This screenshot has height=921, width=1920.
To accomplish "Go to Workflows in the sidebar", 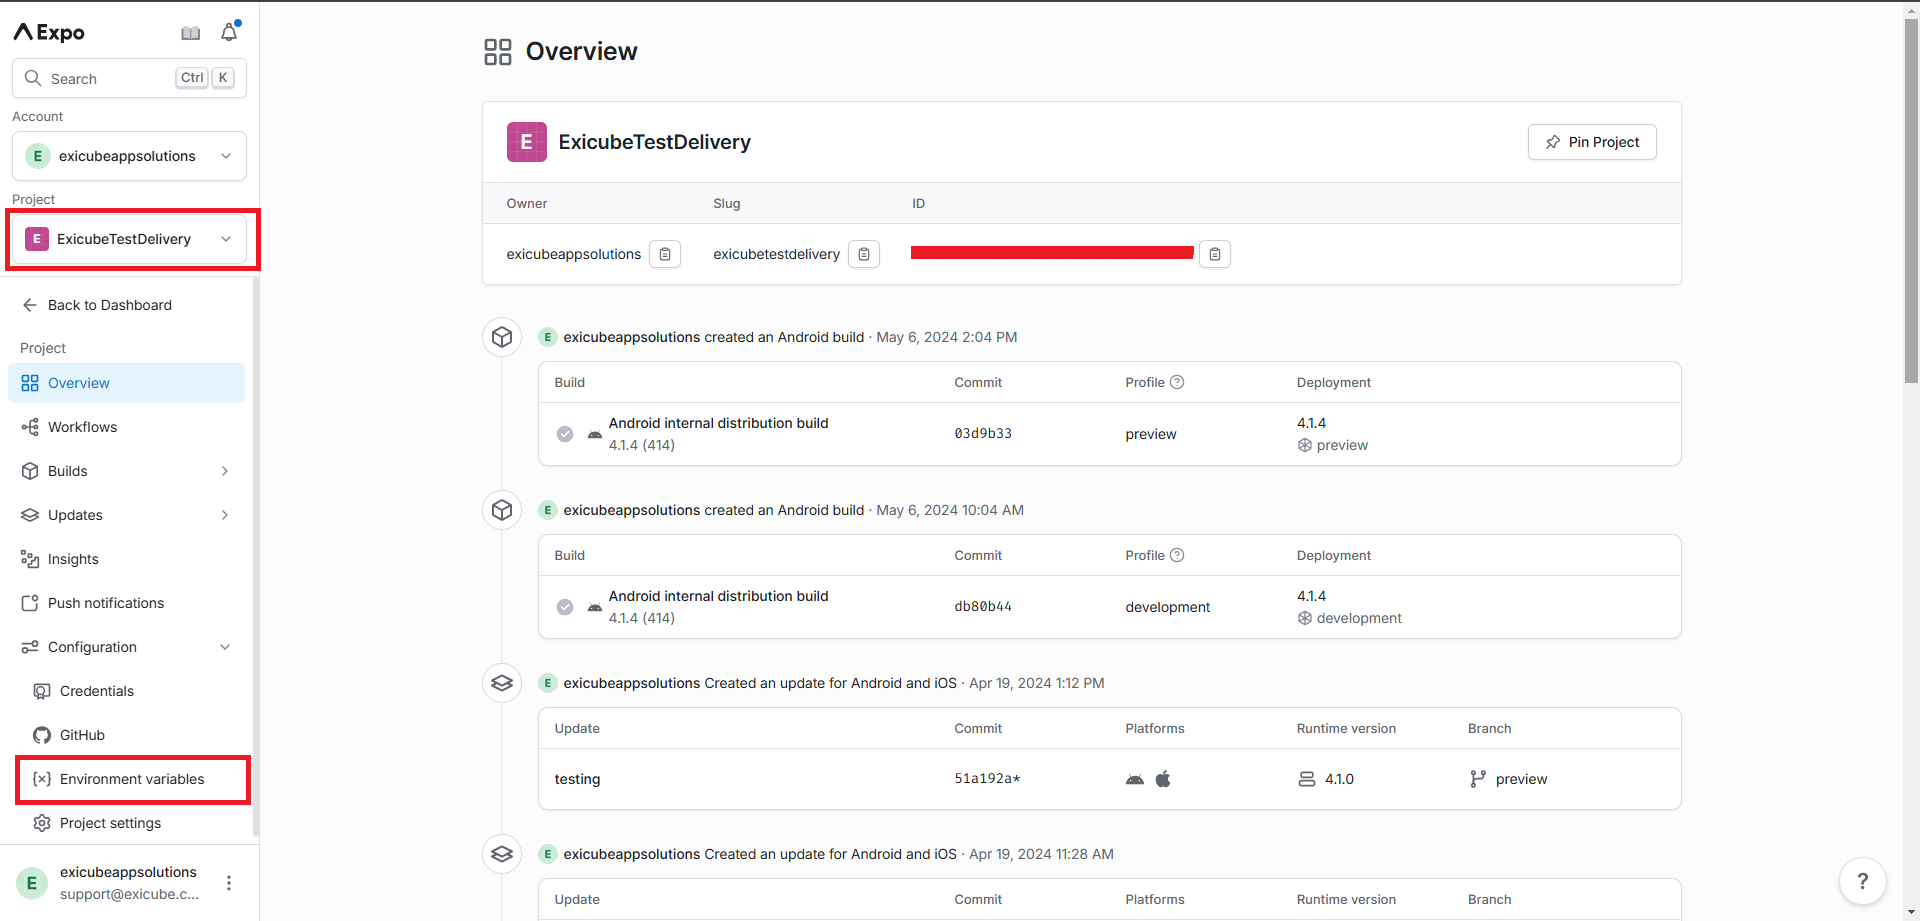I will [82, 427].
